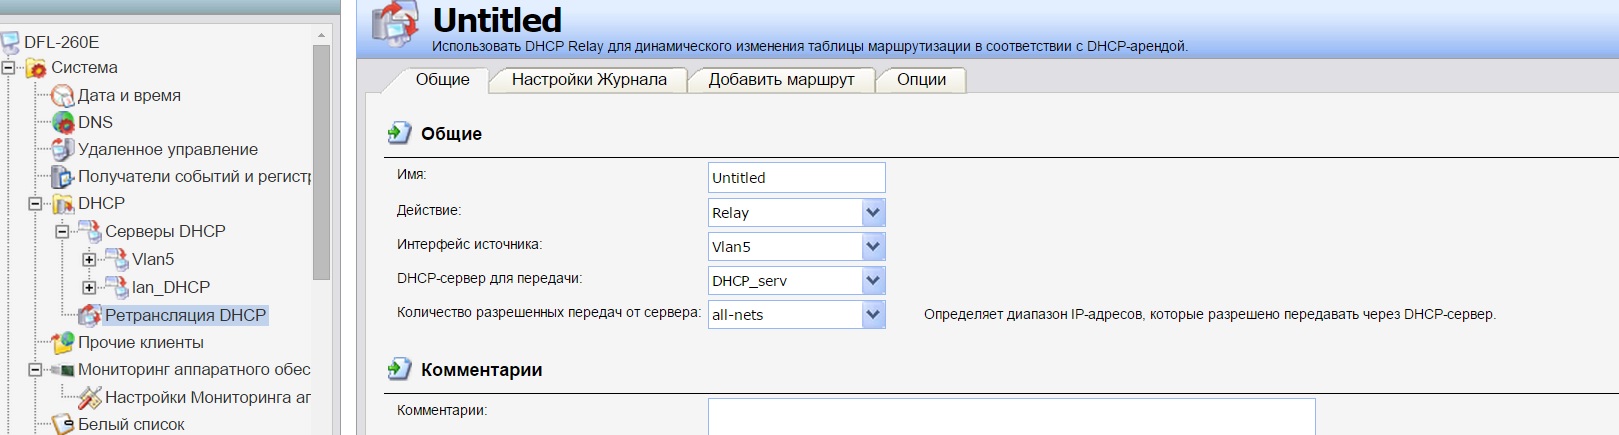Image resolution: width=1619 pixels, height=435 pixels.
Task: Expand the lan_DHCP server node
Action: [89, 287]
